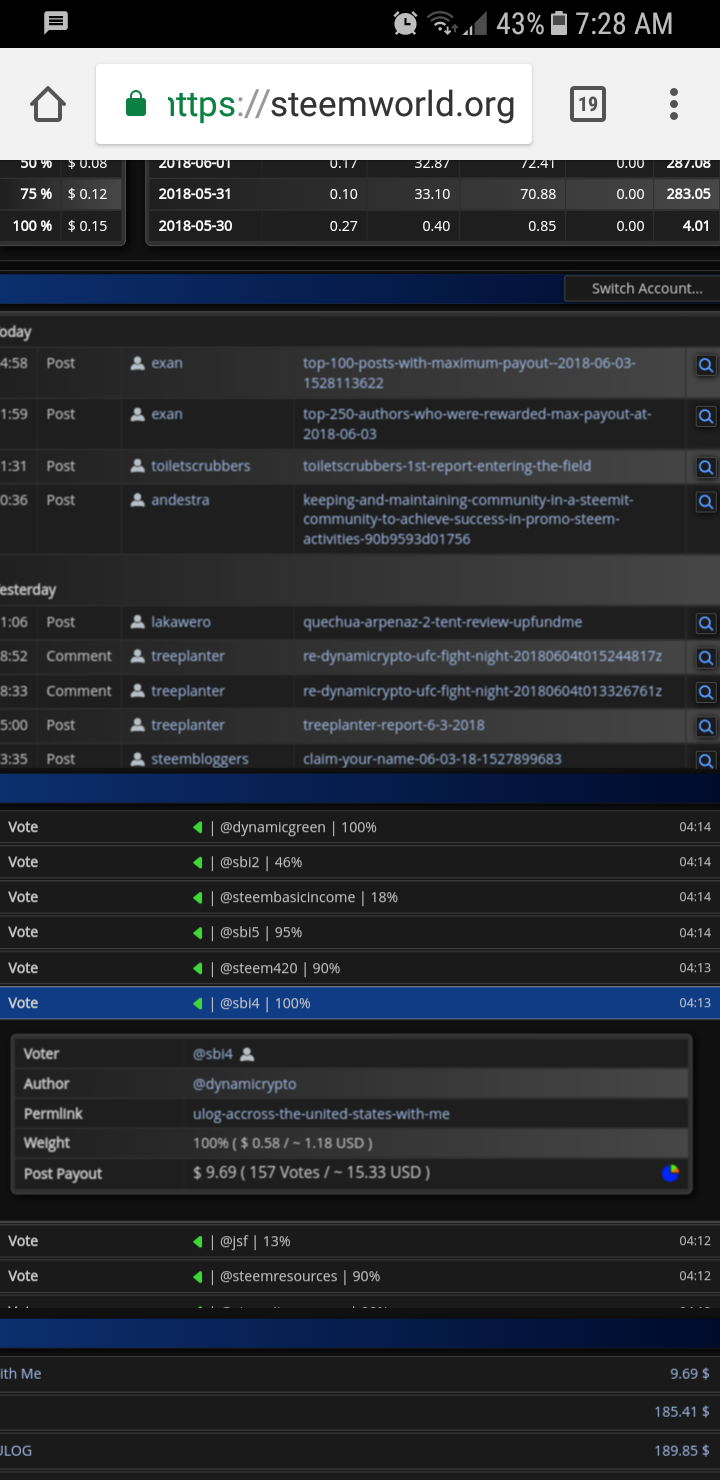
Task: Open the tab switcher showing 19 tabs
Action: (x=588, y=104)
